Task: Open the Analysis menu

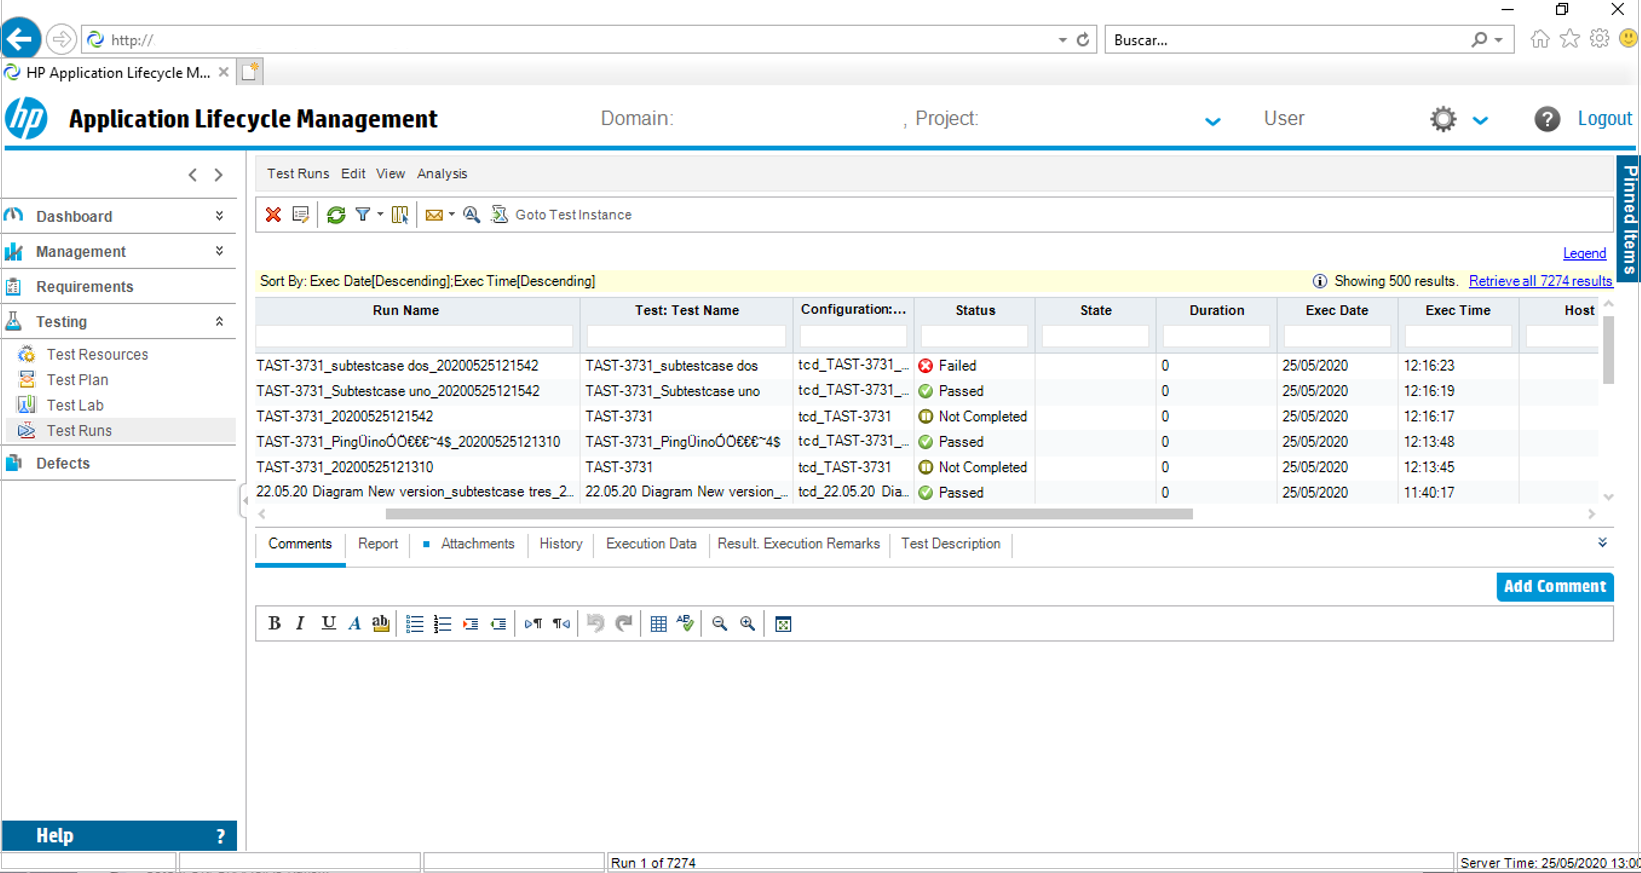Action: pos(442,174)
